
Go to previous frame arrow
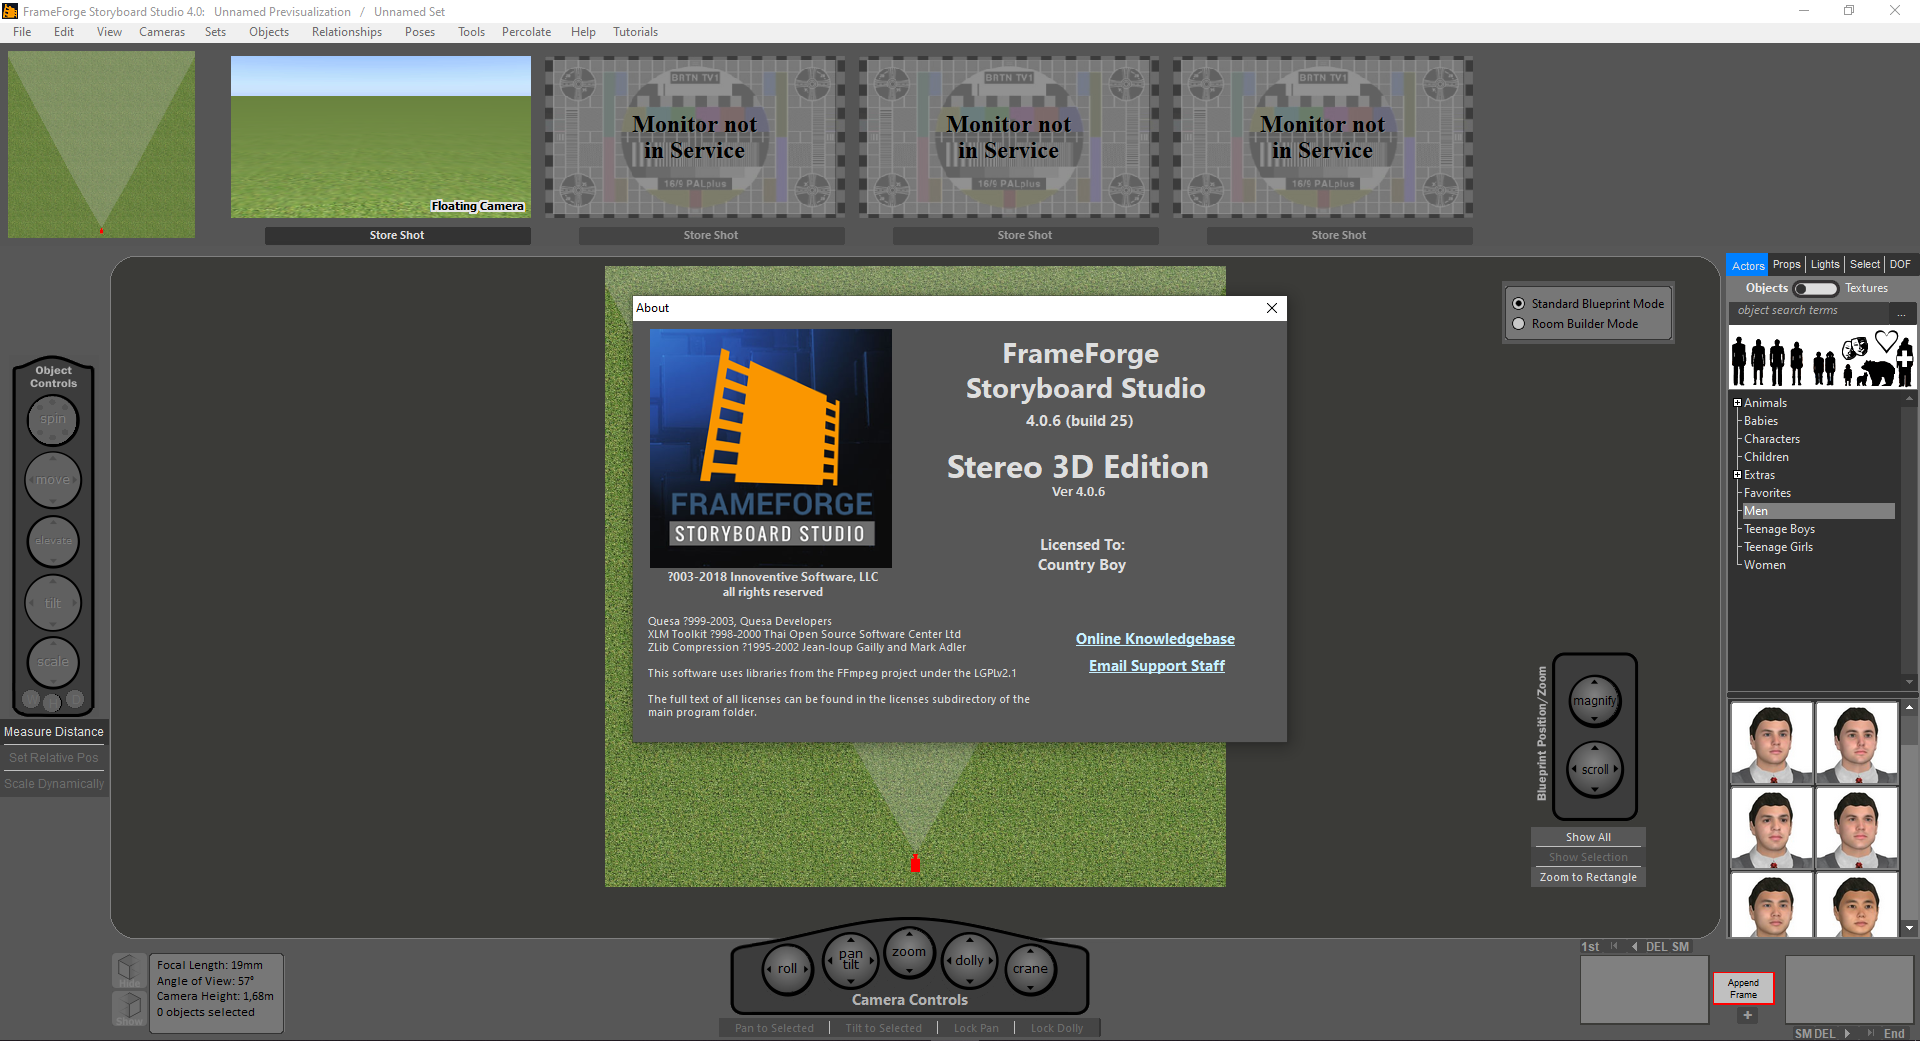pos(1635,947)
